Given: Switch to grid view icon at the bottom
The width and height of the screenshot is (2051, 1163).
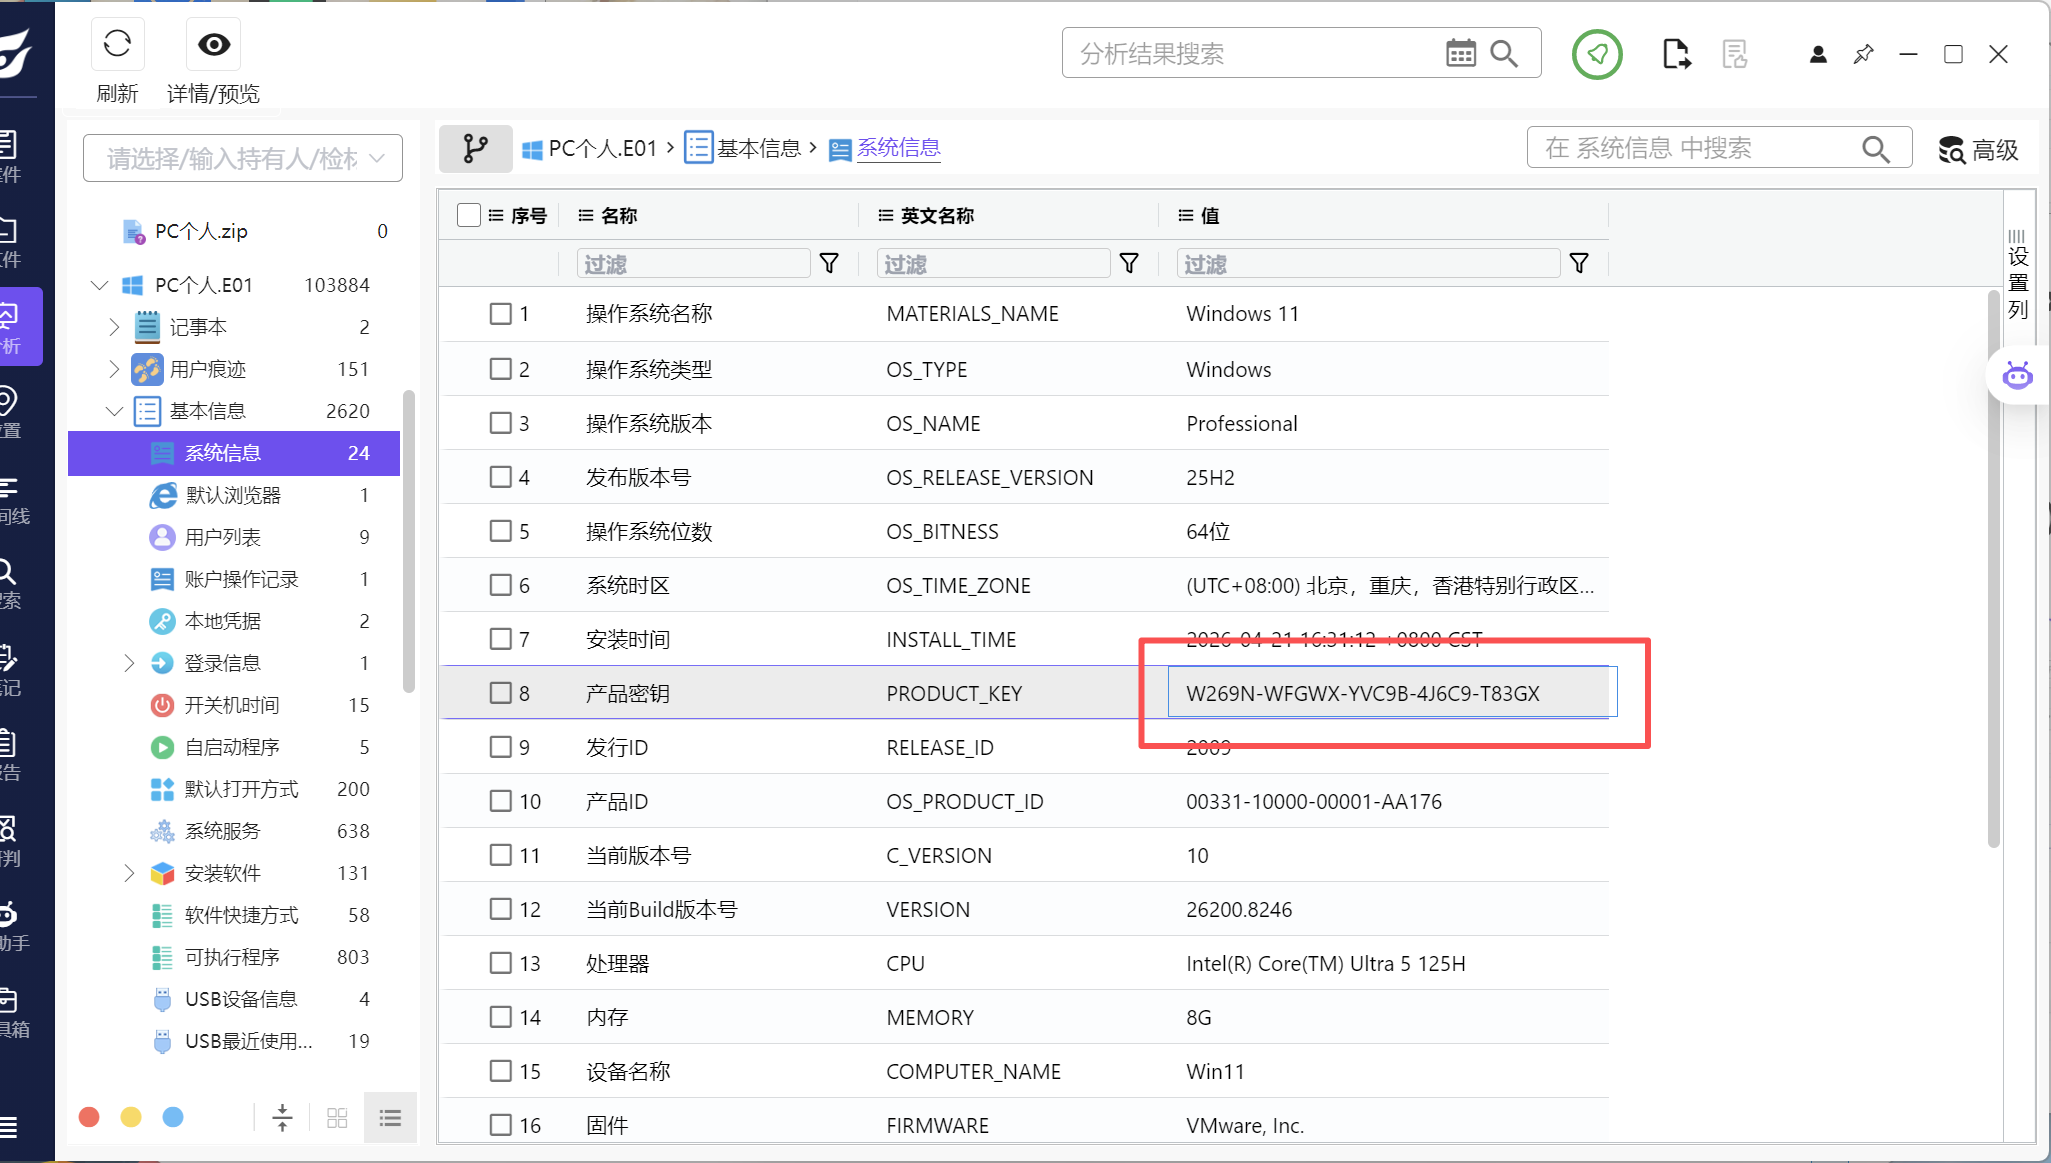Looking at the screenshot, I should [337, 1117].
